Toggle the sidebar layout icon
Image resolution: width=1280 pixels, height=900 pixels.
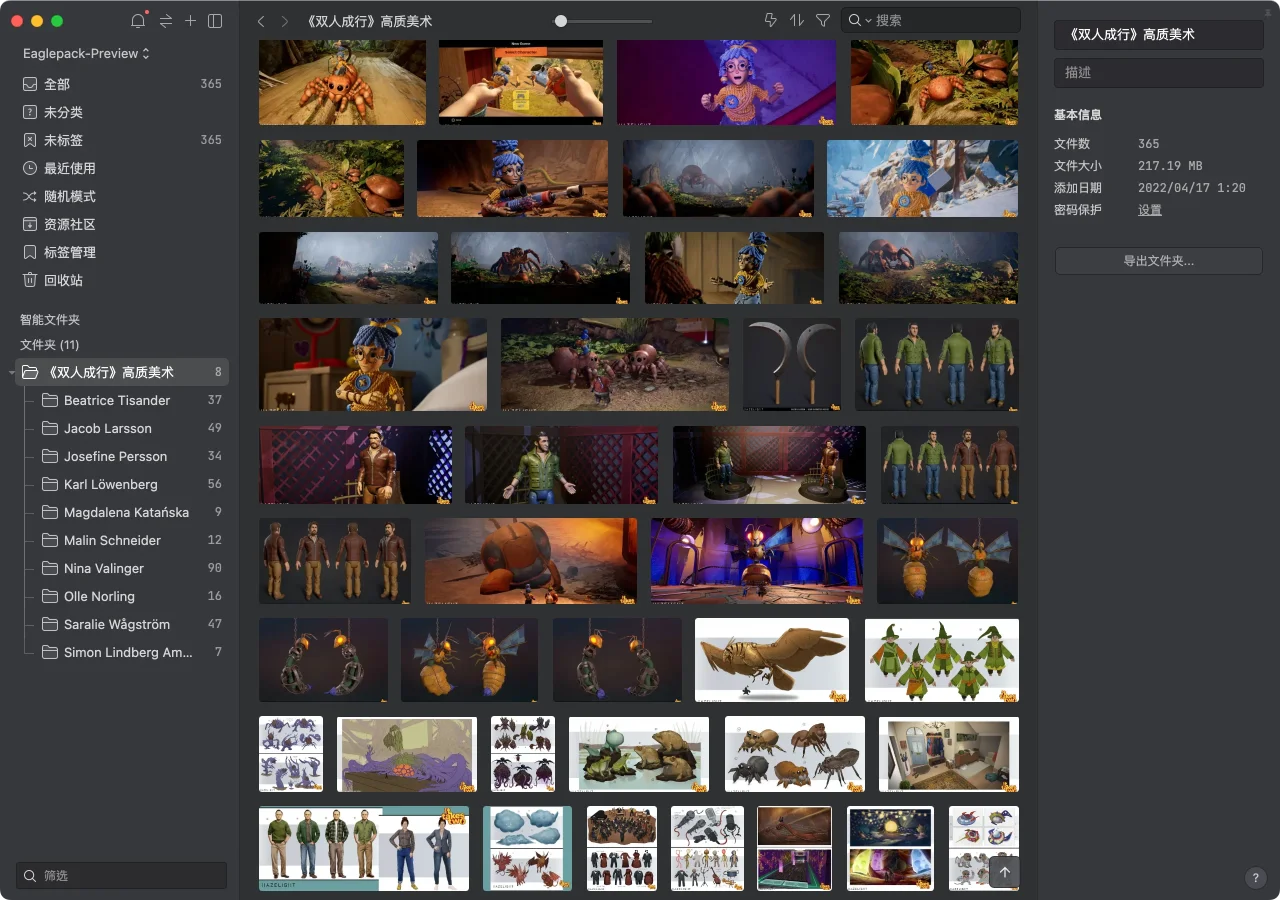tap(215, 21)
